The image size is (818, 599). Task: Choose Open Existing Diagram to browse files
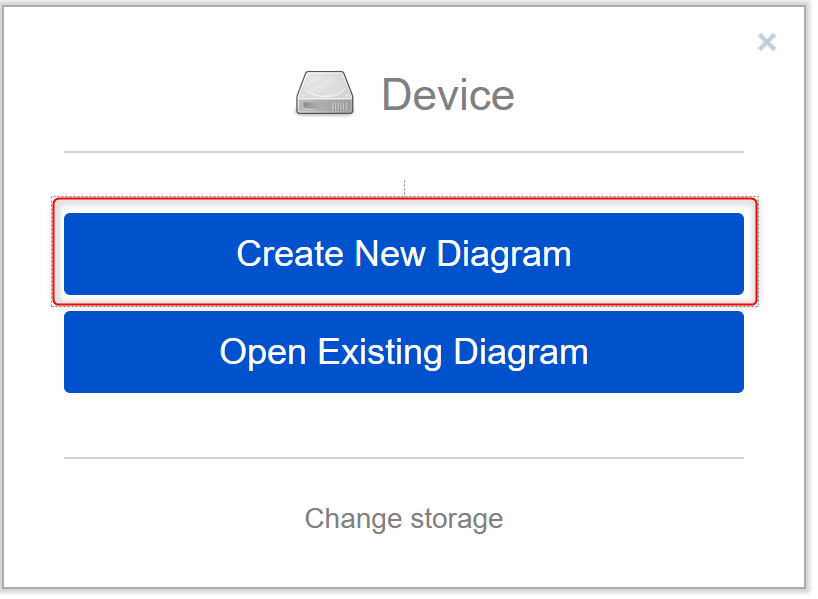[403, 352]
